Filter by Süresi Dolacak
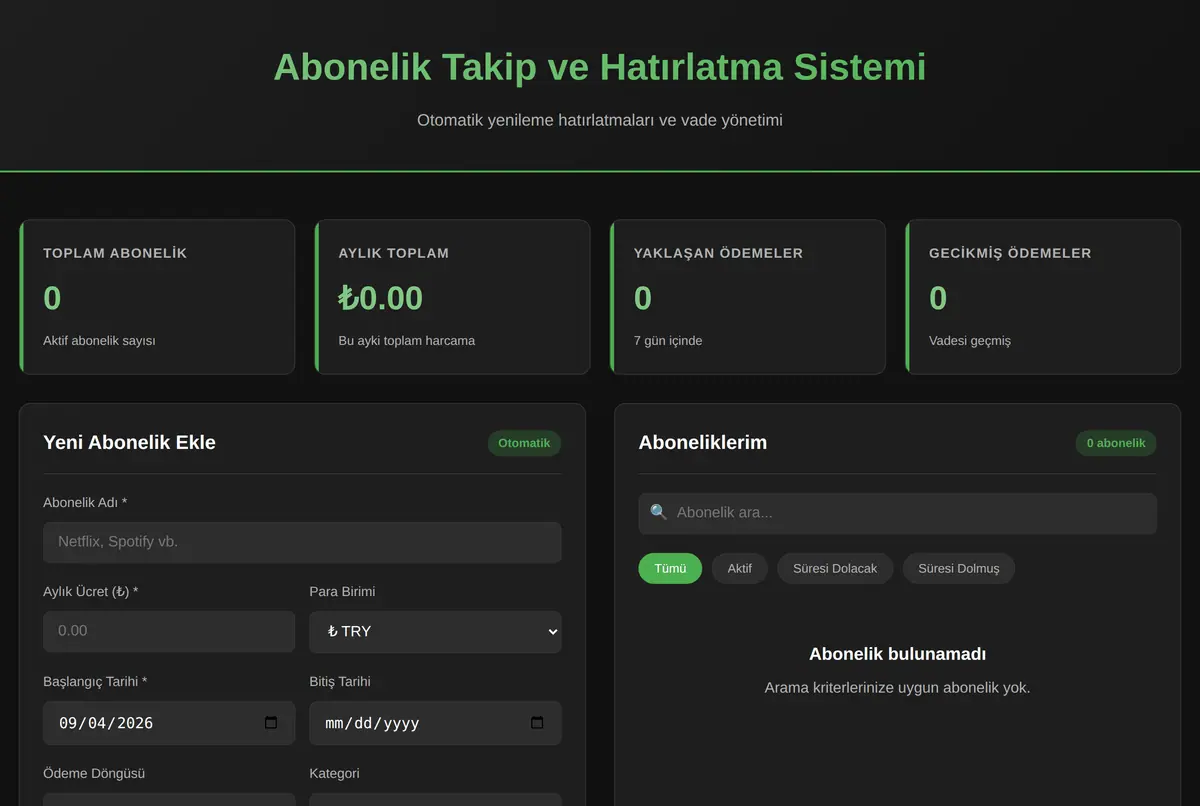1200x806 pixels. coord(835,568)
